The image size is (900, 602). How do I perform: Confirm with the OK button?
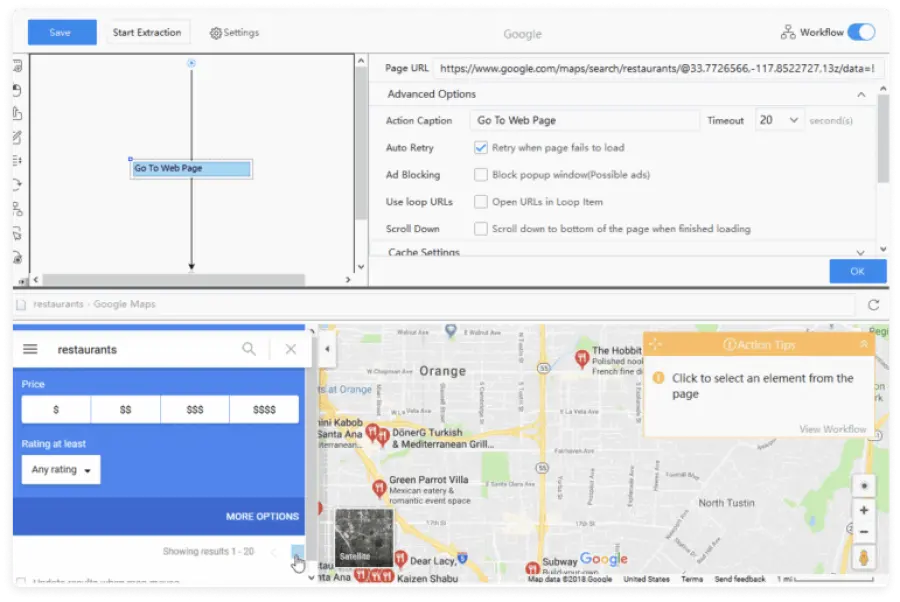858,271
